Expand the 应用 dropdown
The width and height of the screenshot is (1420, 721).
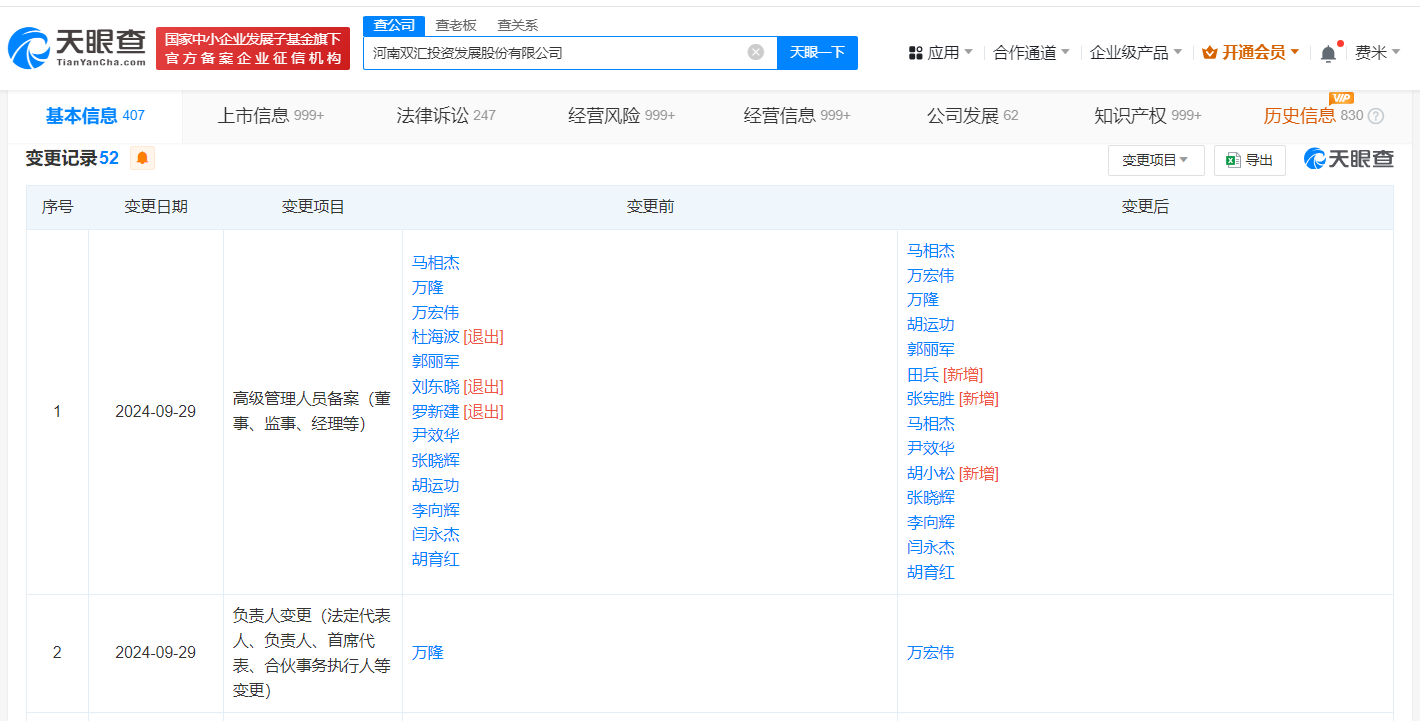(941, 53)
